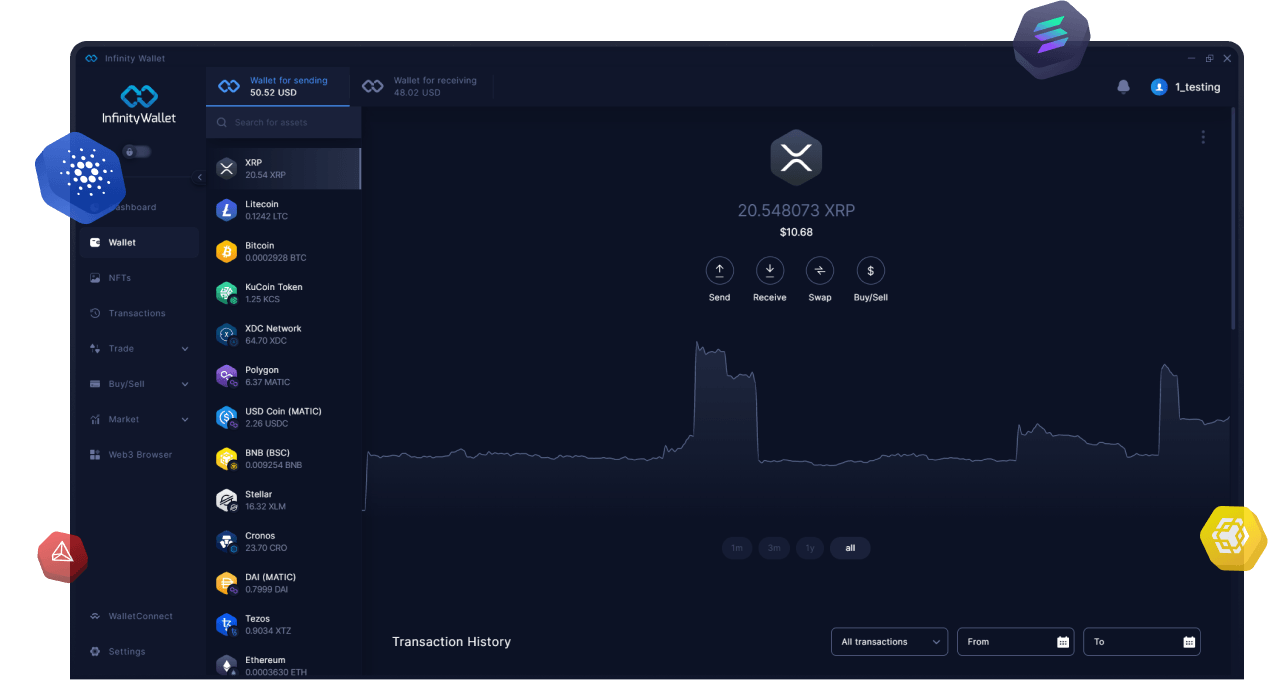This screenshot has width=1268, height=680.
Task: Click the Receive download icon
Action: pyautogui.click(x=769, y=270)
